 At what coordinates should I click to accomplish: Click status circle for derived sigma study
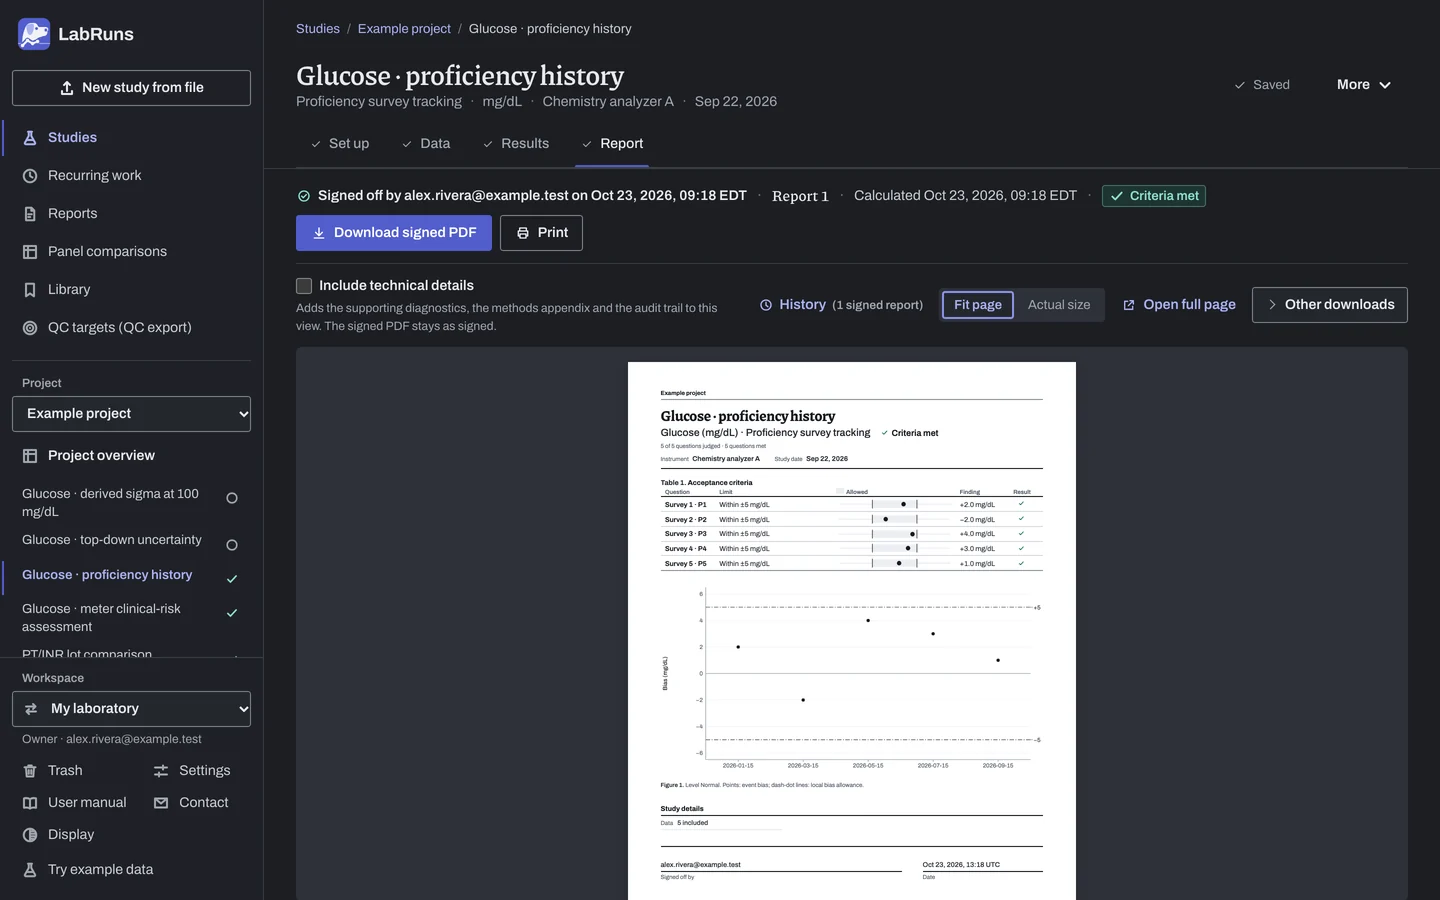(x=232, y=498)
